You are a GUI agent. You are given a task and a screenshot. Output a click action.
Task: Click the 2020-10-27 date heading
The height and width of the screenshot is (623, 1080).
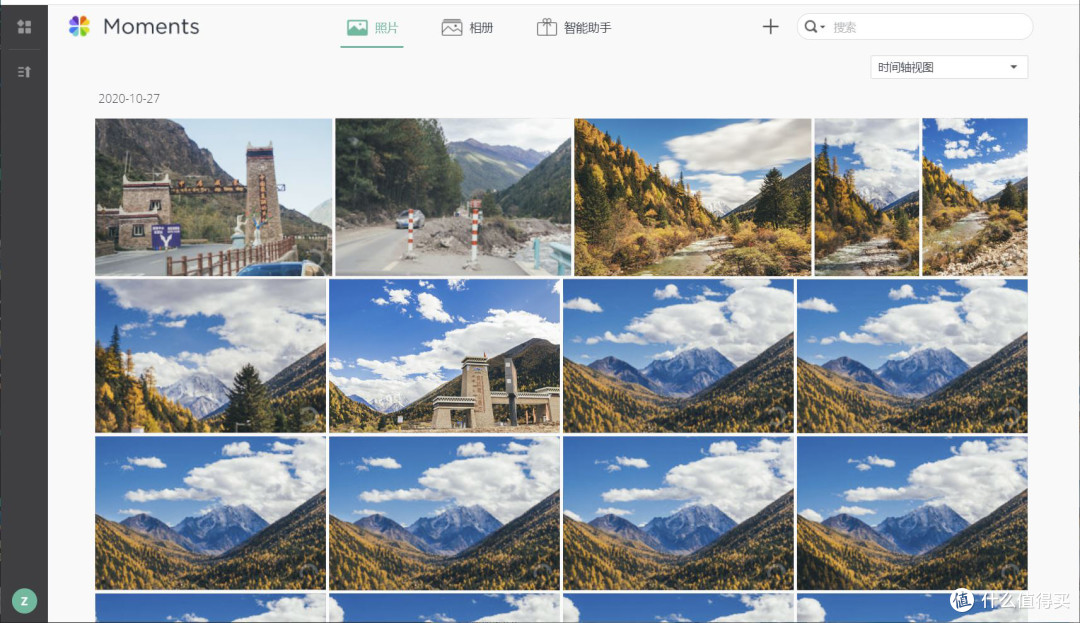pos(129,99)
